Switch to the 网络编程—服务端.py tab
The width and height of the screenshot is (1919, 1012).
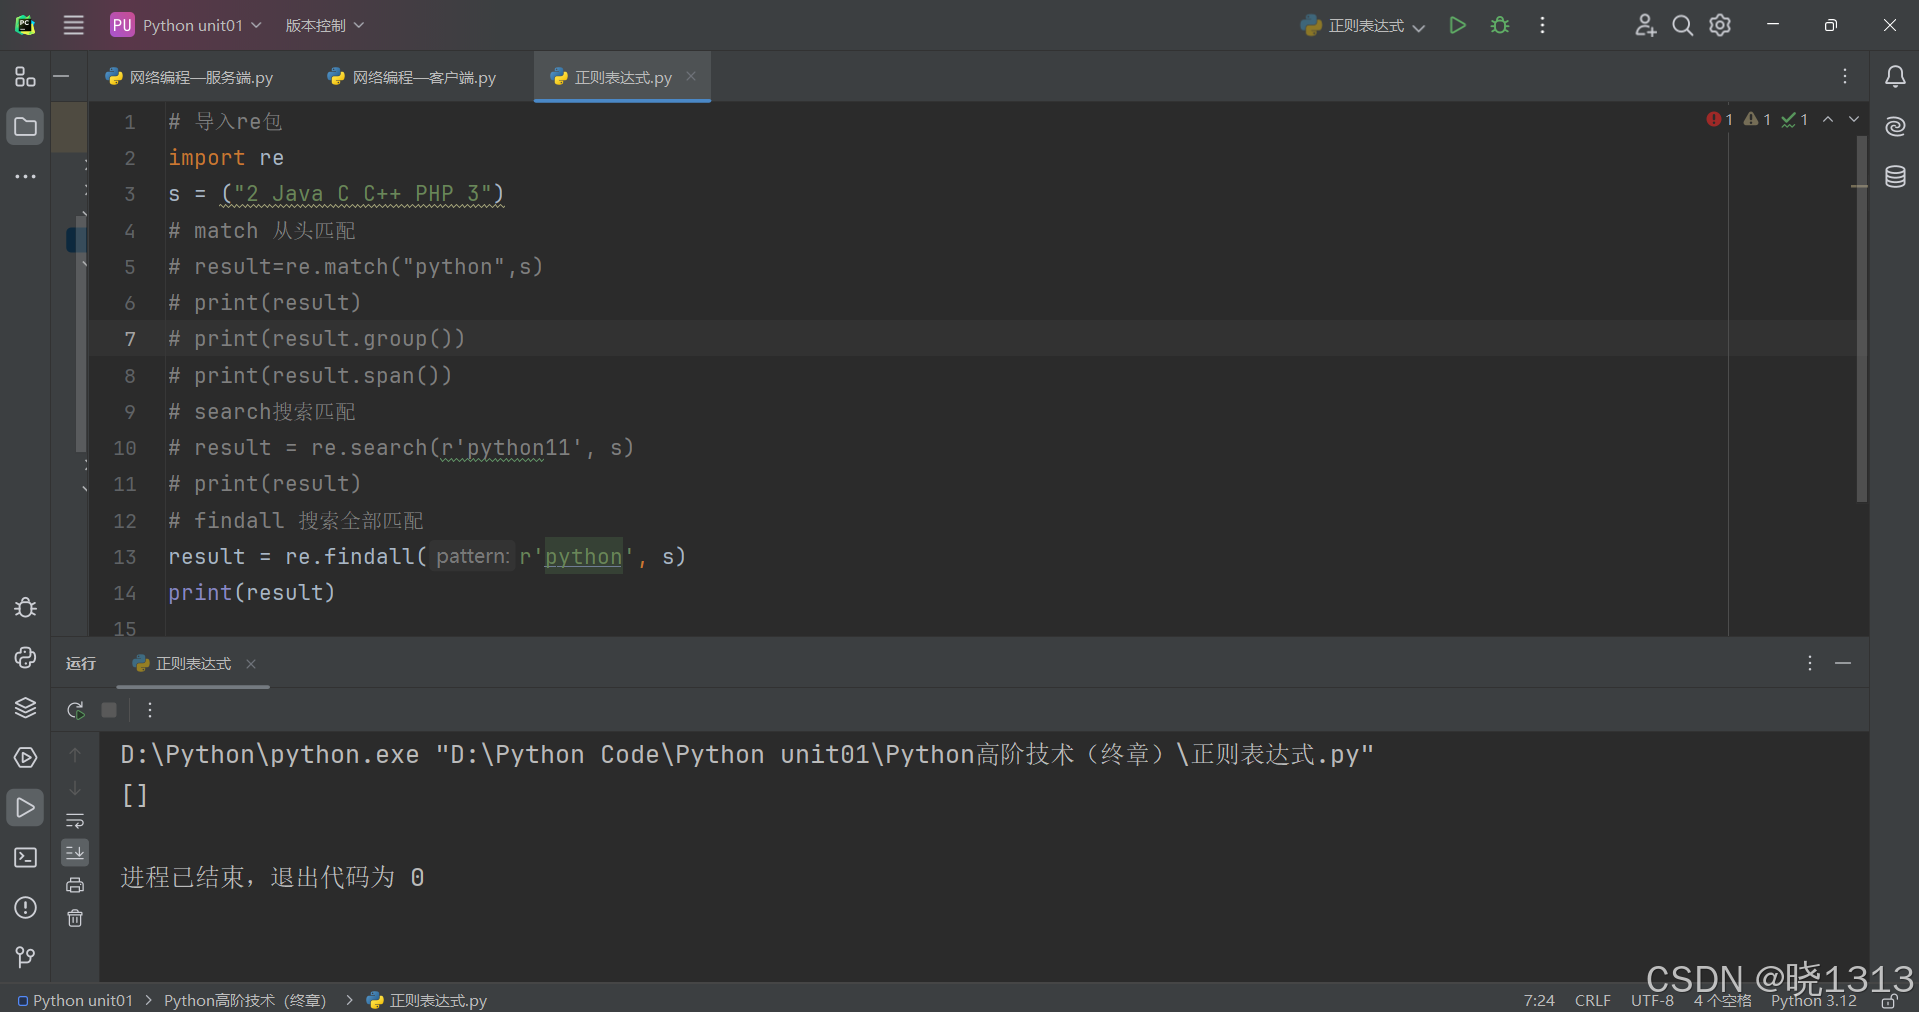(190, 77)
